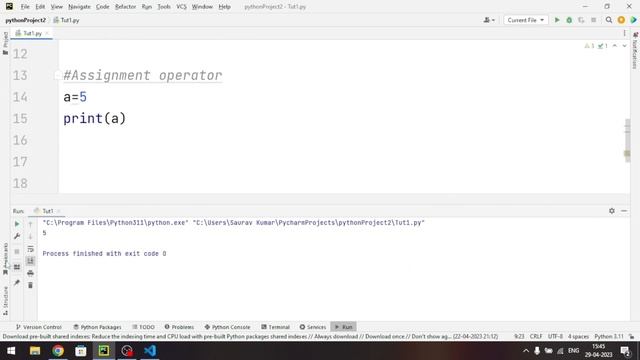Open Windows Start menu
Screen dimensions: 640x360
pyautogui.click(x=11, y=351)
